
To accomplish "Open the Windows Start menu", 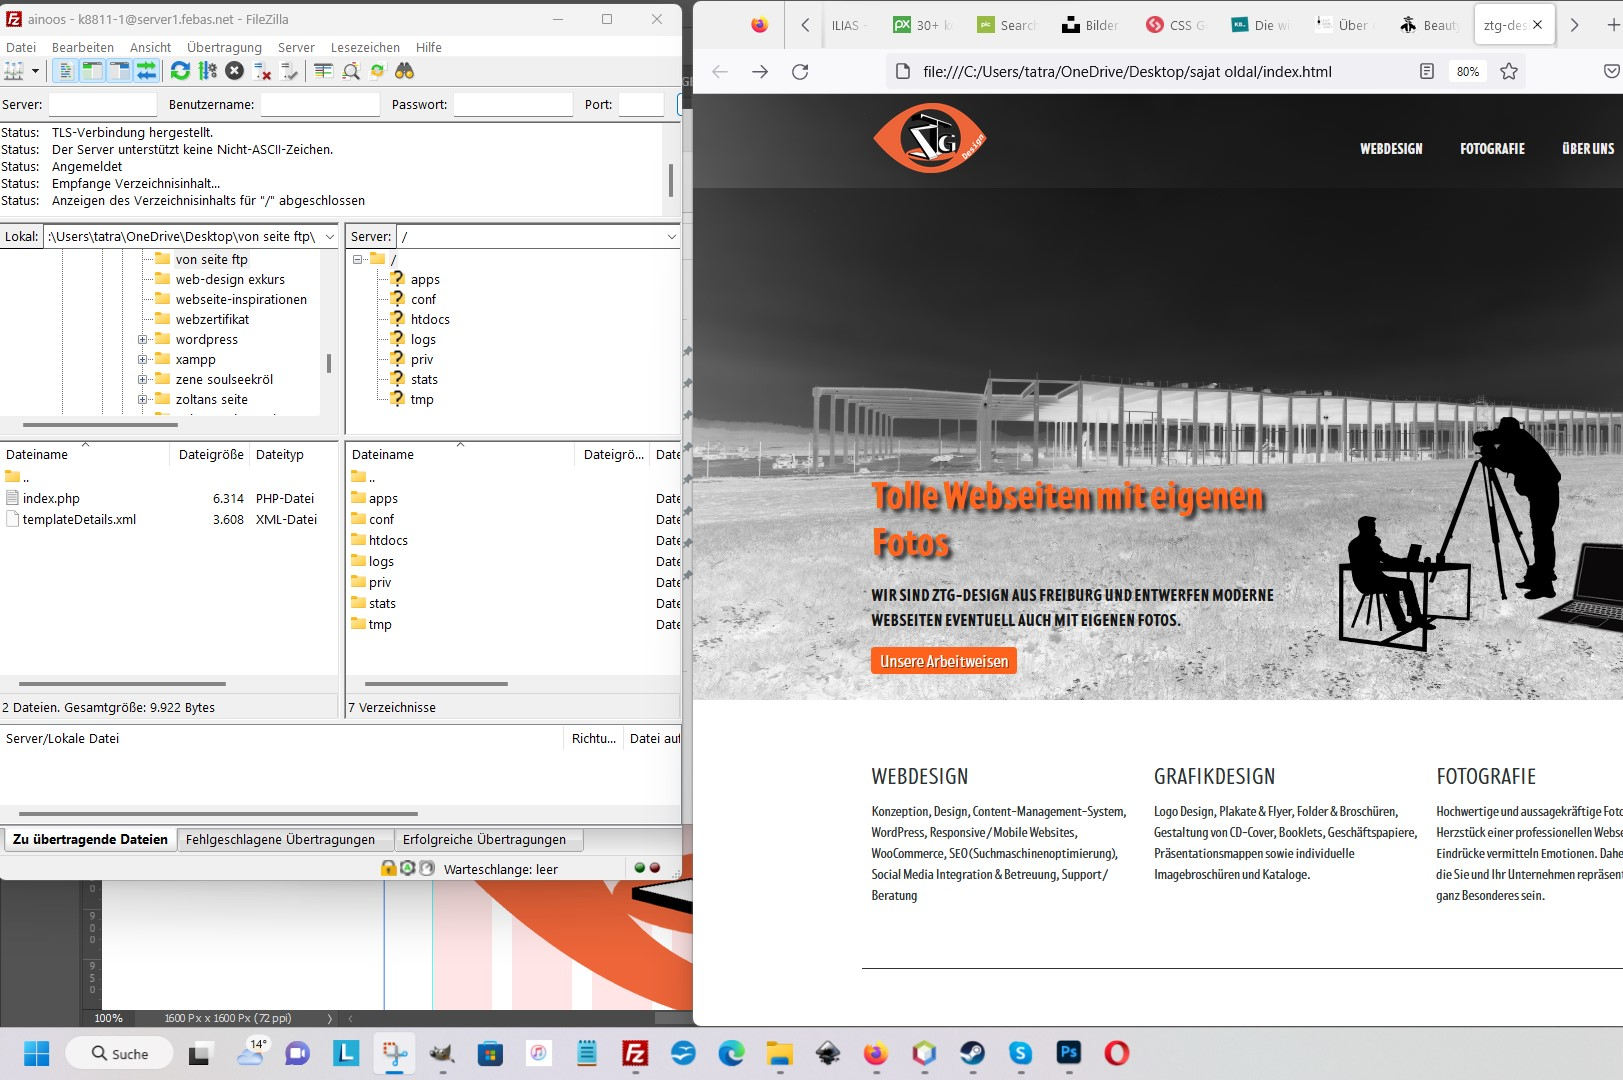I will pyautogui.click(x=36, y=1053).
